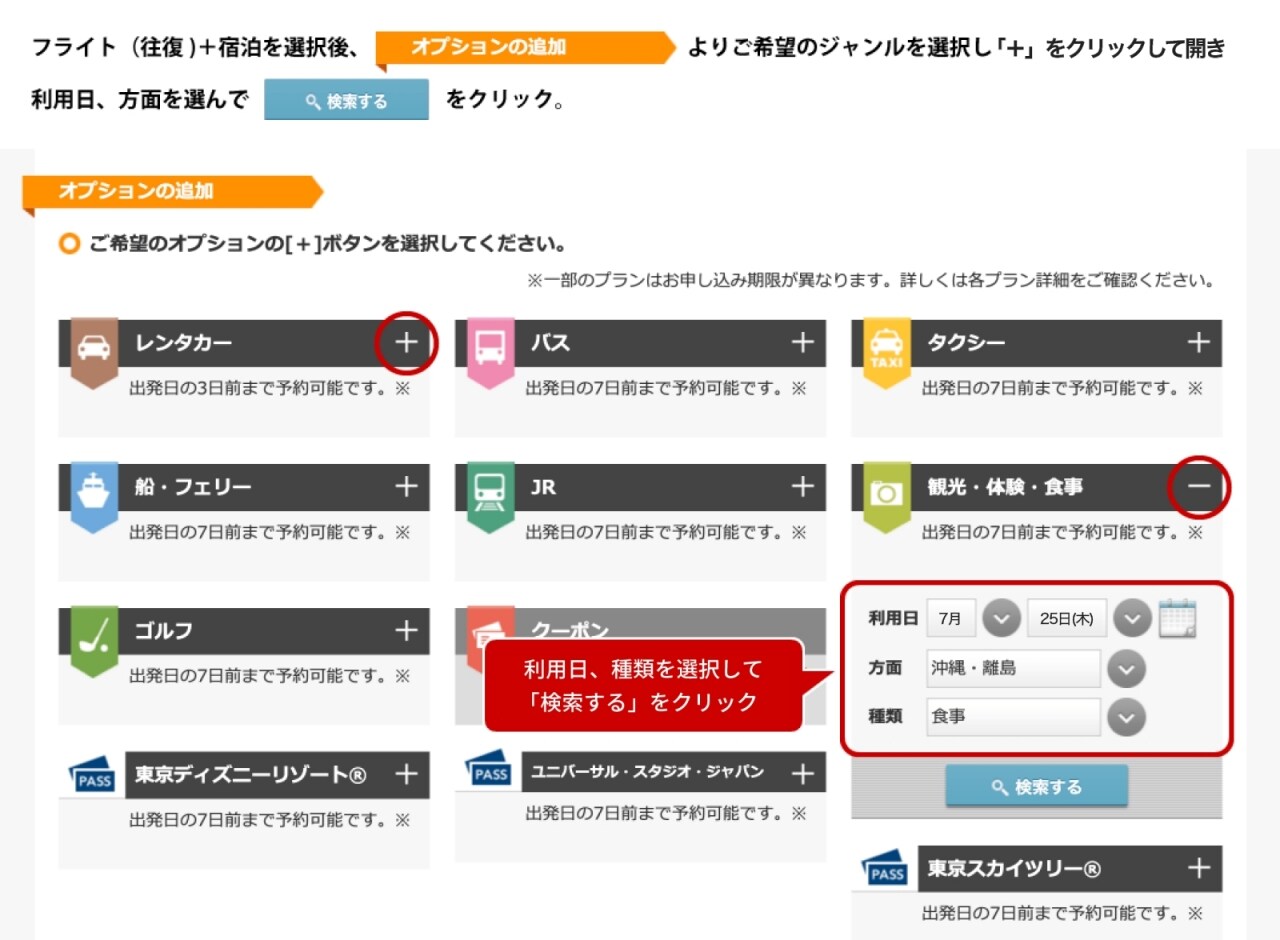Open the calendar date picker icon

click(1178, 619)
